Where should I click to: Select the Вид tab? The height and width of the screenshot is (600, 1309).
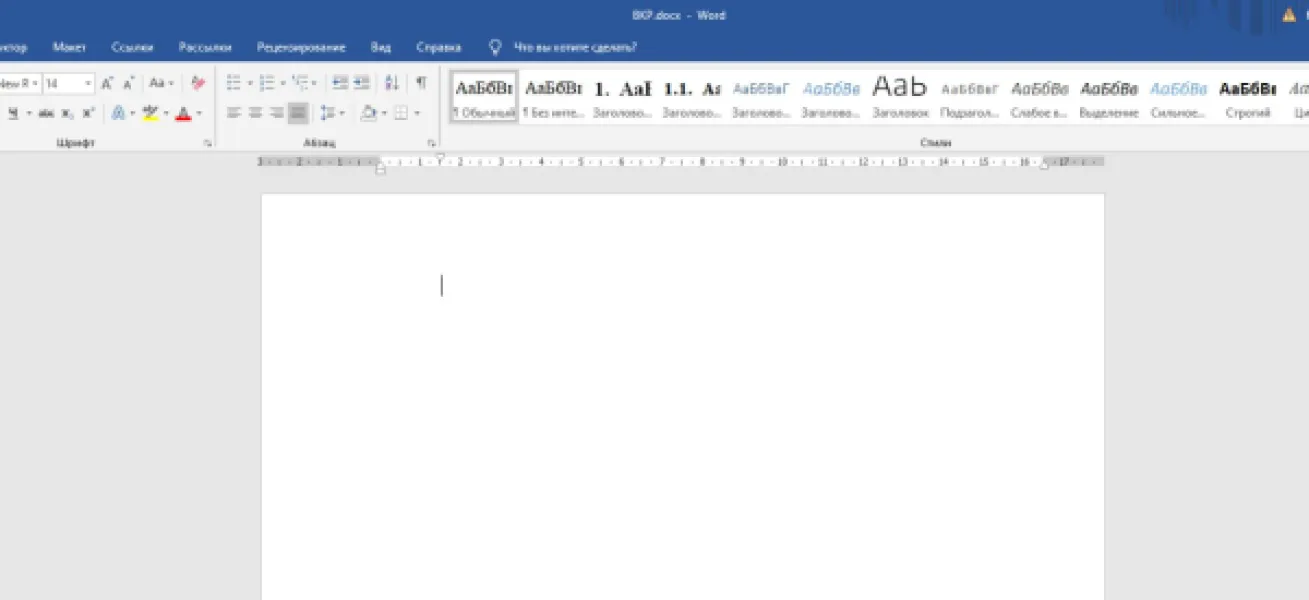pyautogui.click(x=381, y=47)
